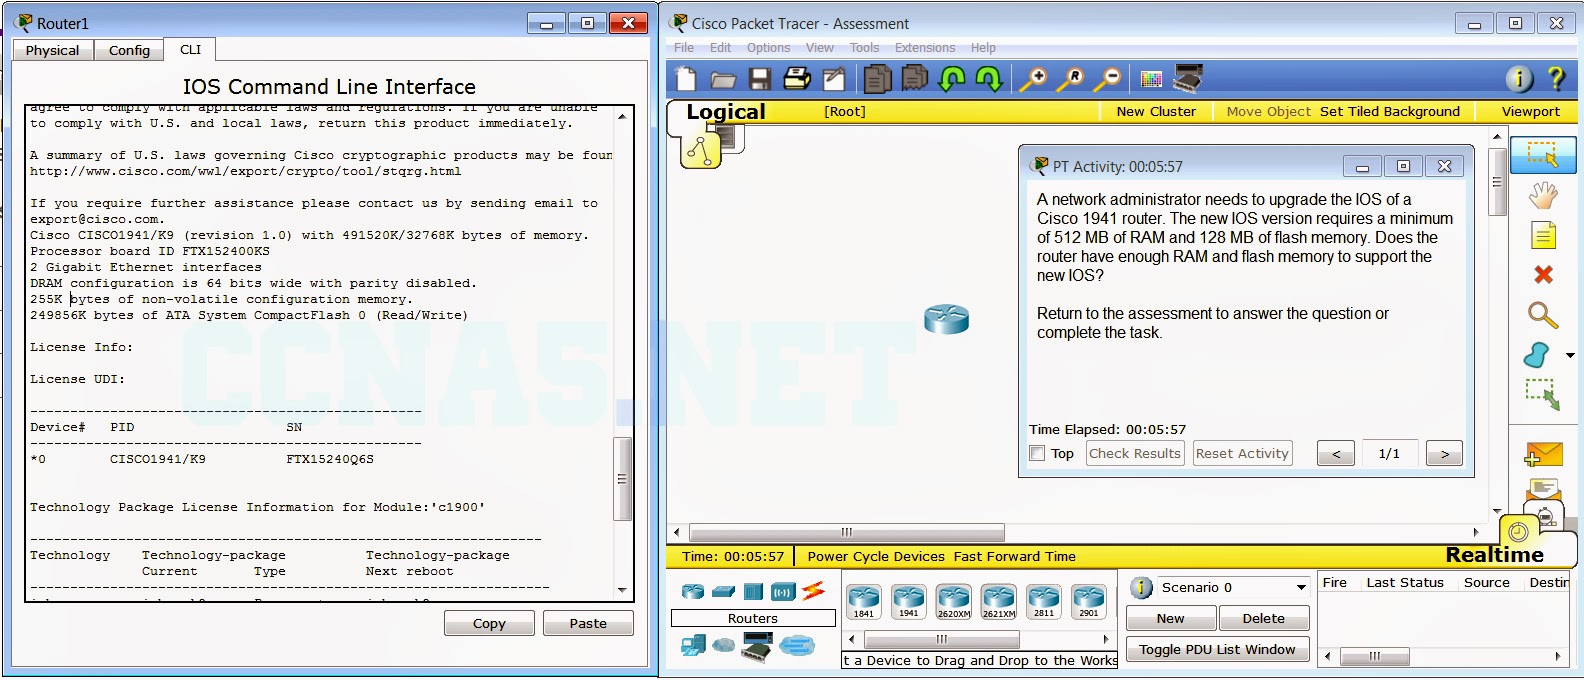Click Toggle PDU List Window
This screenshot has height=680, width=1584.
pyautogui.click(x=1217, y=649)
